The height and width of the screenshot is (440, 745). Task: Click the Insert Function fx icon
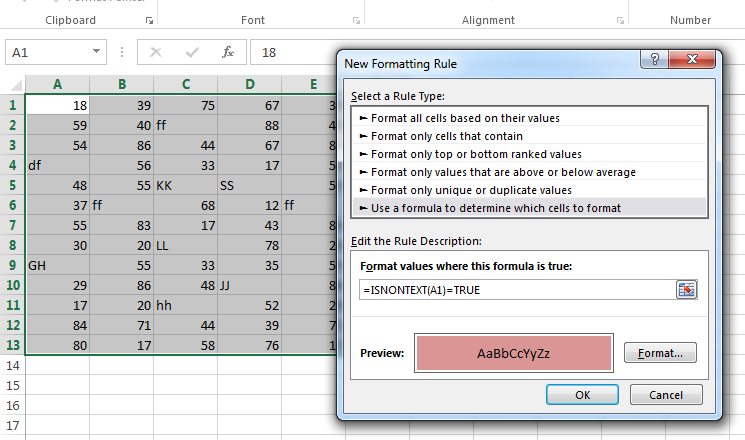point(228,52)
